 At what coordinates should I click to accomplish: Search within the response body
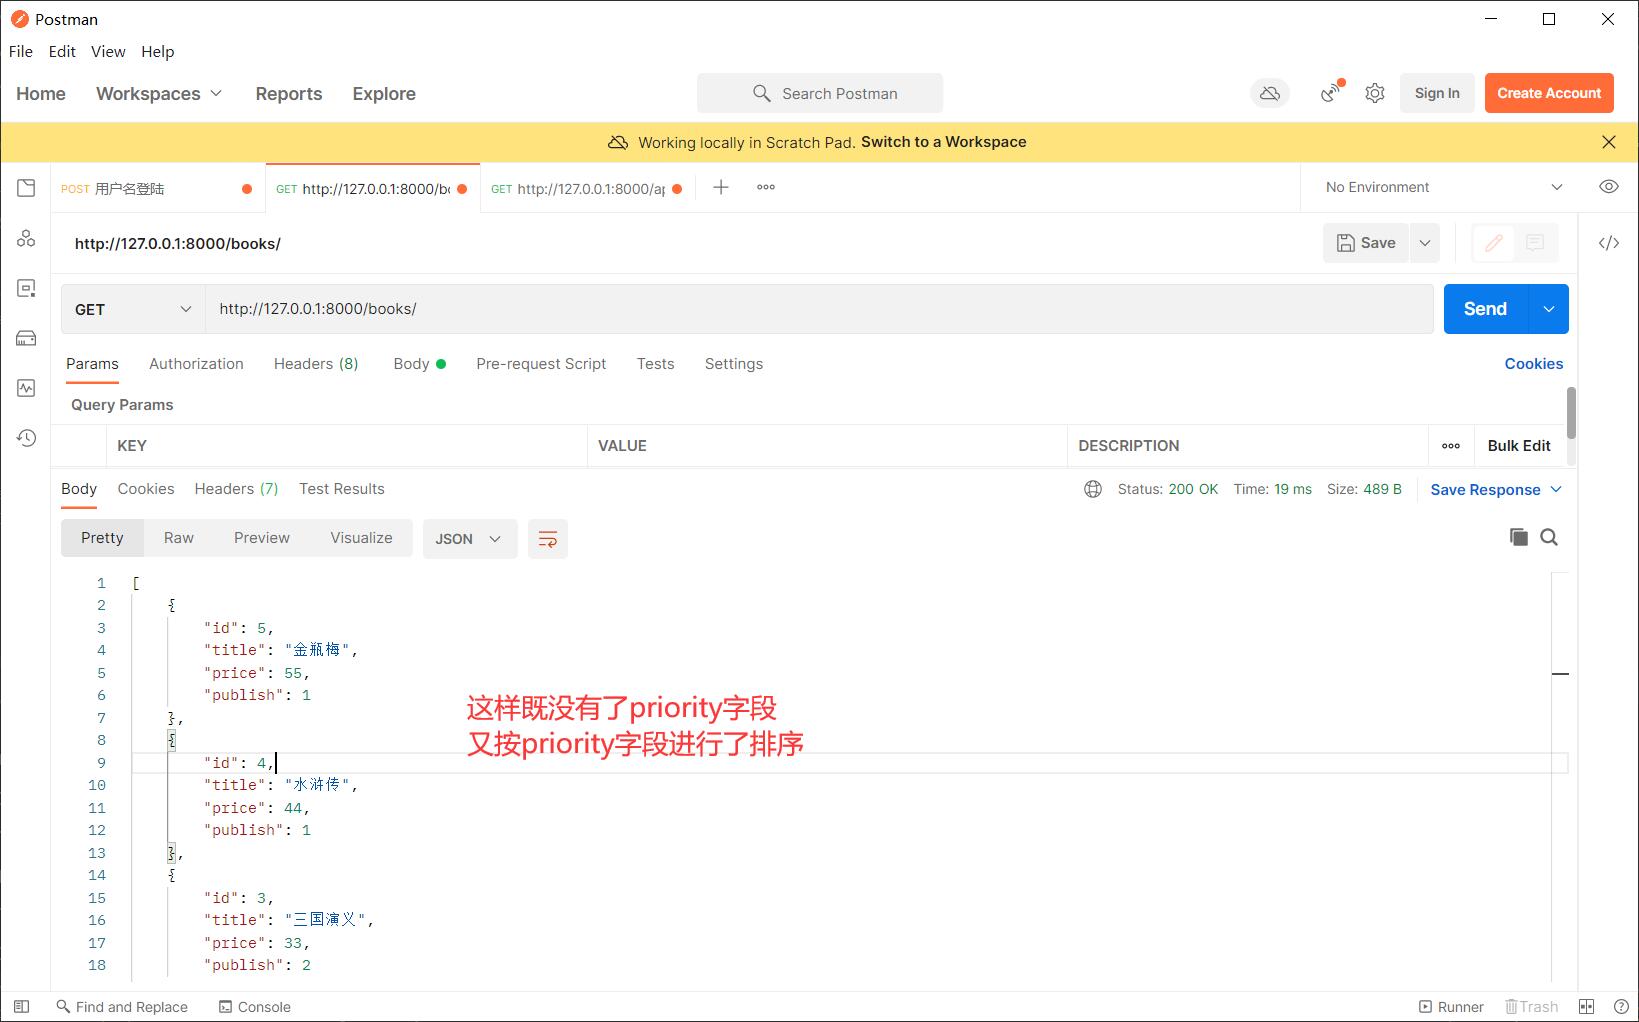coord(1549,537)
